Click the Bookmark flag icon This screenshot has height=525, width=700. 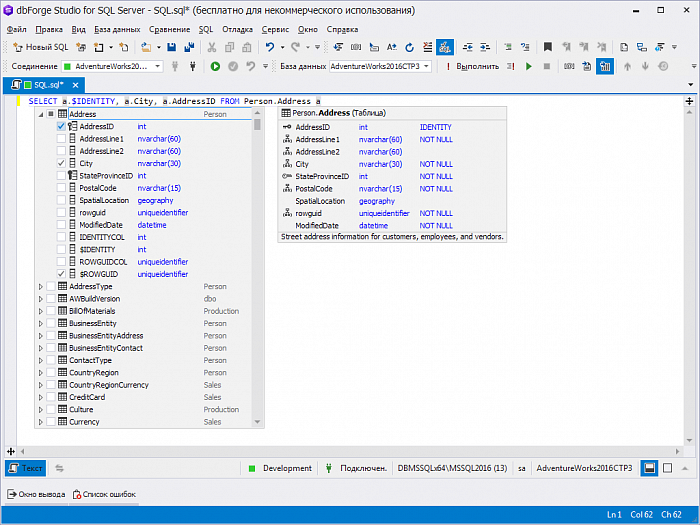click(x=547, y=47)
